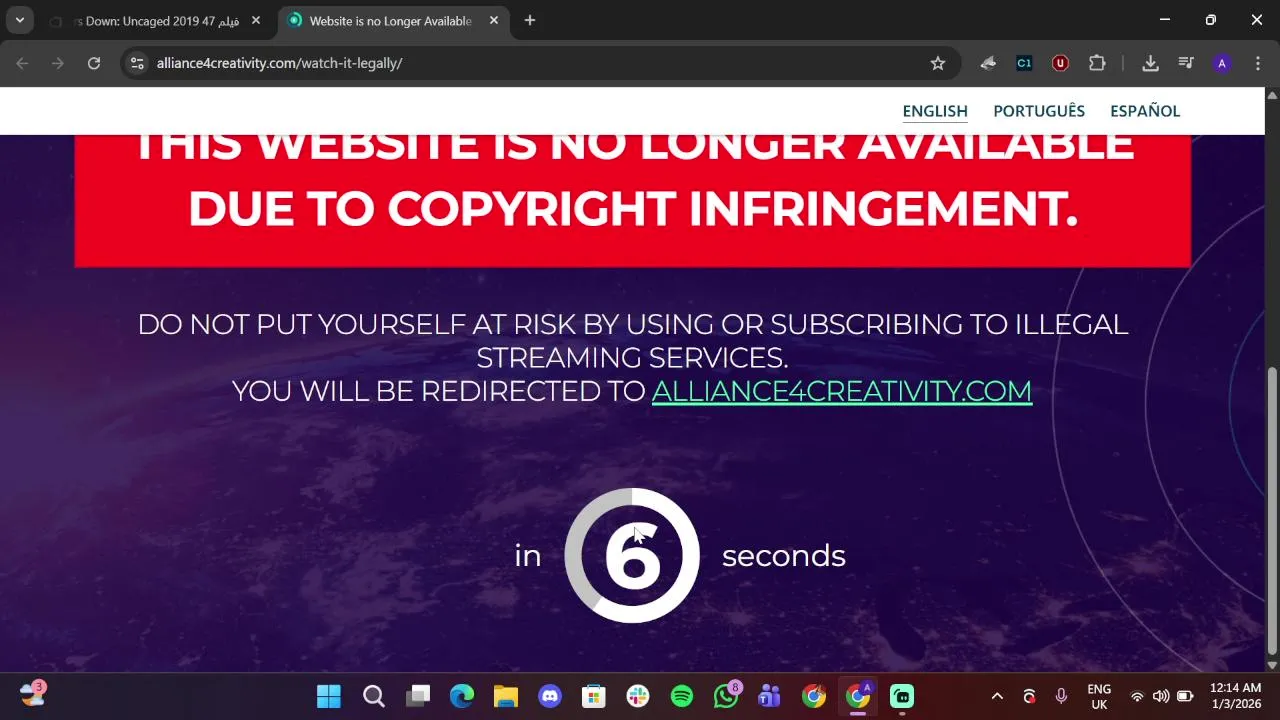This screenshot has height=720, width=1280.
Task: Open the Chrome three-dot menu
Action: [x=1257, y=63]
